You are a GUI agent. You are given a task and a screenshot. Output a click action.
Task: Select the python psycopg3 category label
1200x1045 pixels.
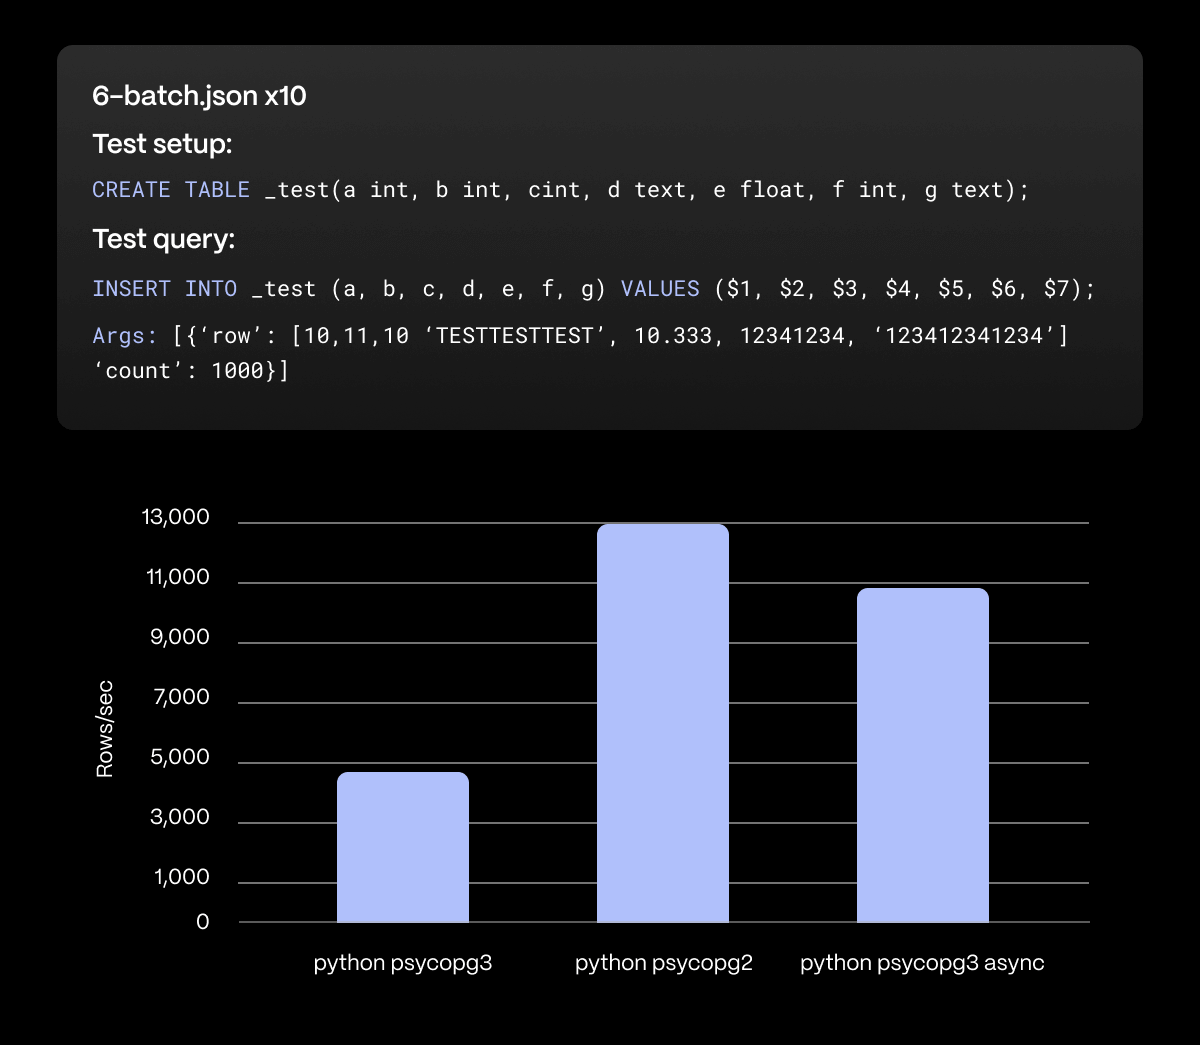point(402,963)
